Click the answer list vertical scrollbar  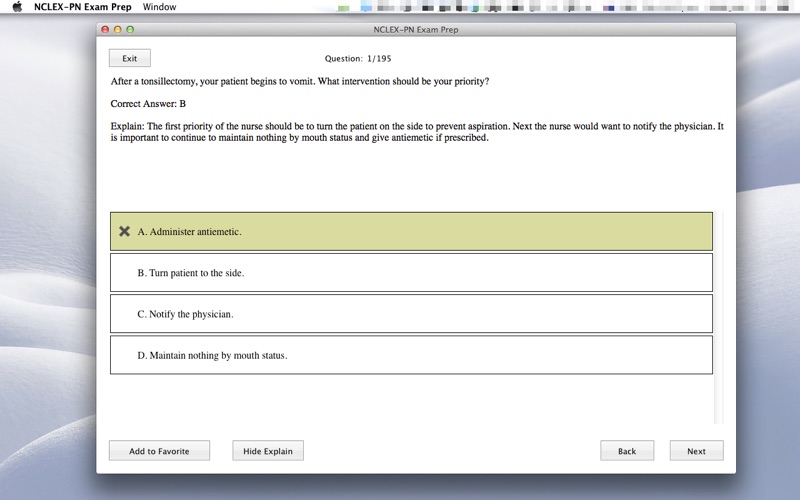[719, 317]
